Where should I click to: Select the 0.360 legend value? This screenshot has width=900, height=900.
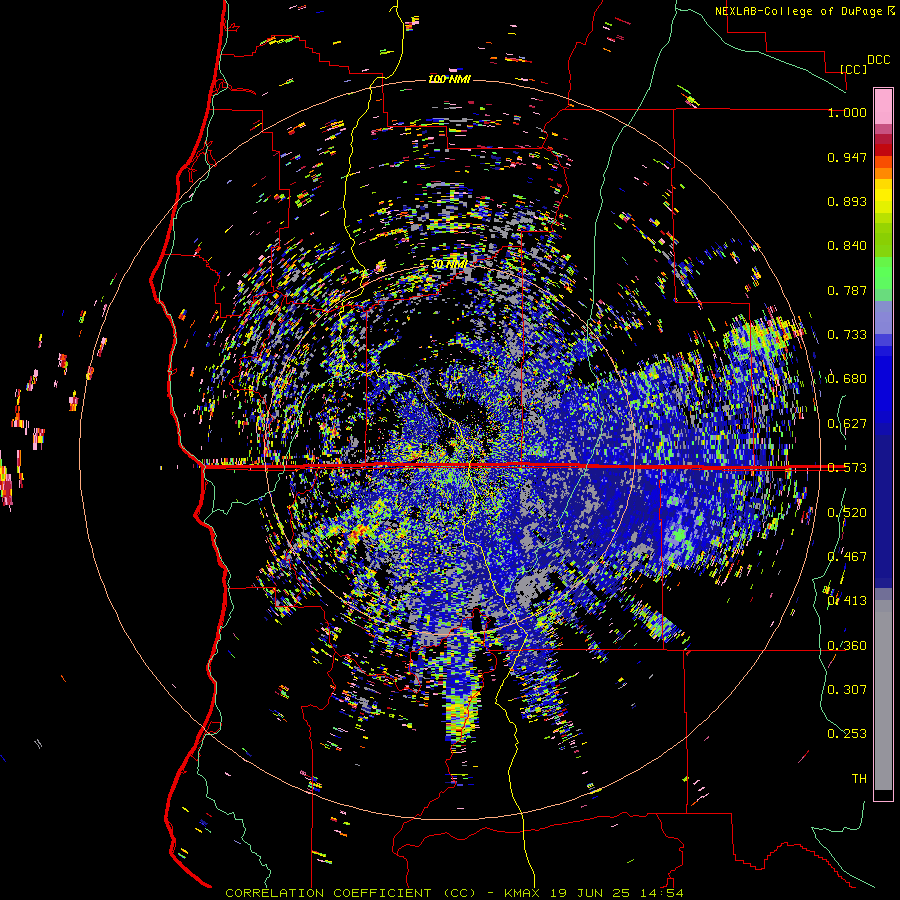[847, 646]
